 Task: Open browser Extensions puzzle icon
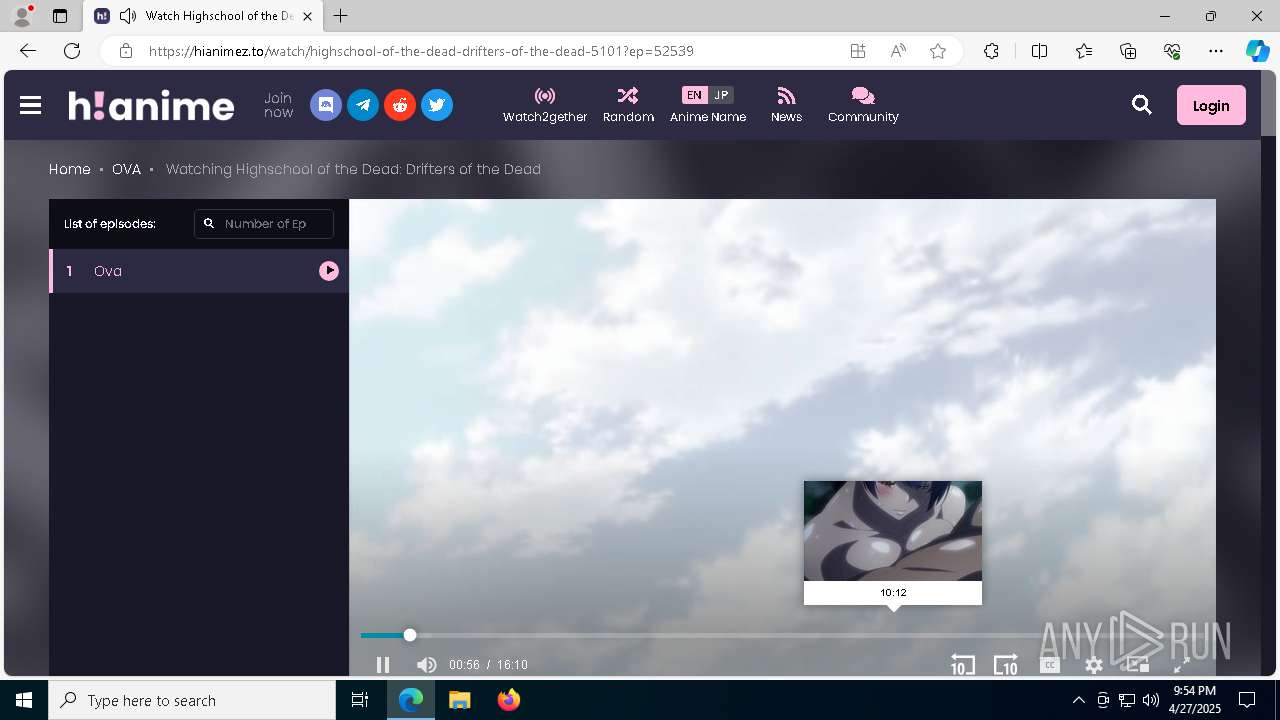pos(991,51)
